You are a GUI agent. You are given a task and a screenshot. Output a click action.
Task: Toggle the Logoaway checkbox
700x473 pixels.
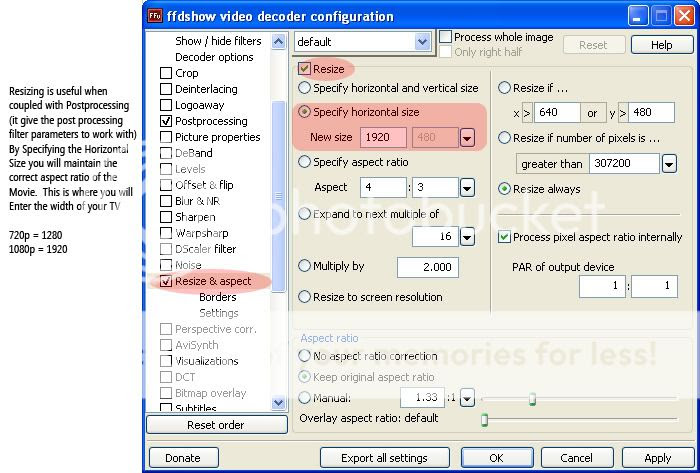pos(166,105)
